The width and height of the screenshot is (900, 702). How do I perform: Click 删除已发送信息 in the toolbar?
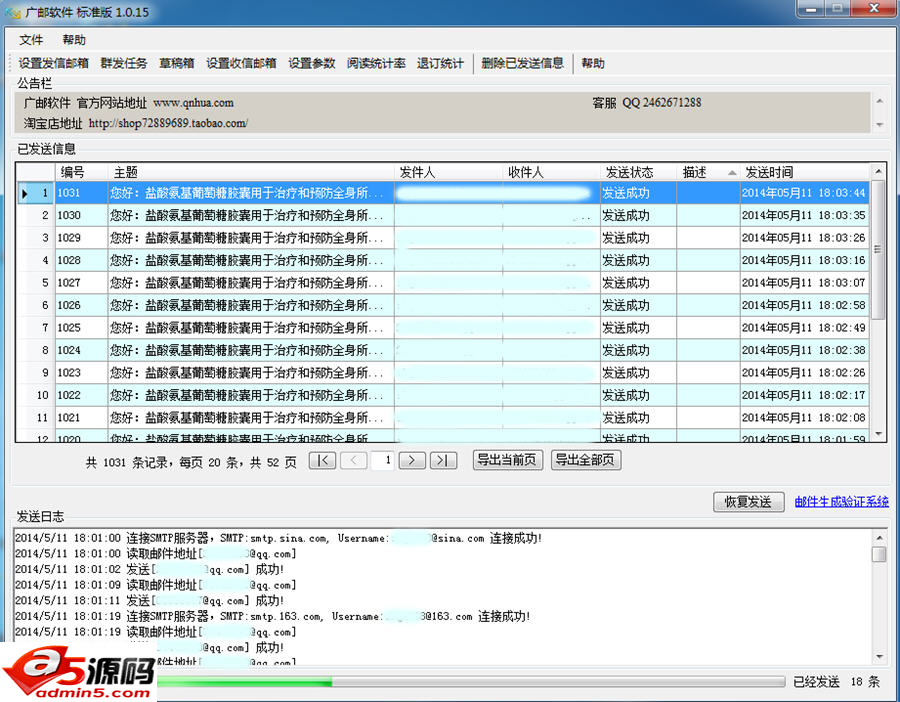tap(522, 64)
